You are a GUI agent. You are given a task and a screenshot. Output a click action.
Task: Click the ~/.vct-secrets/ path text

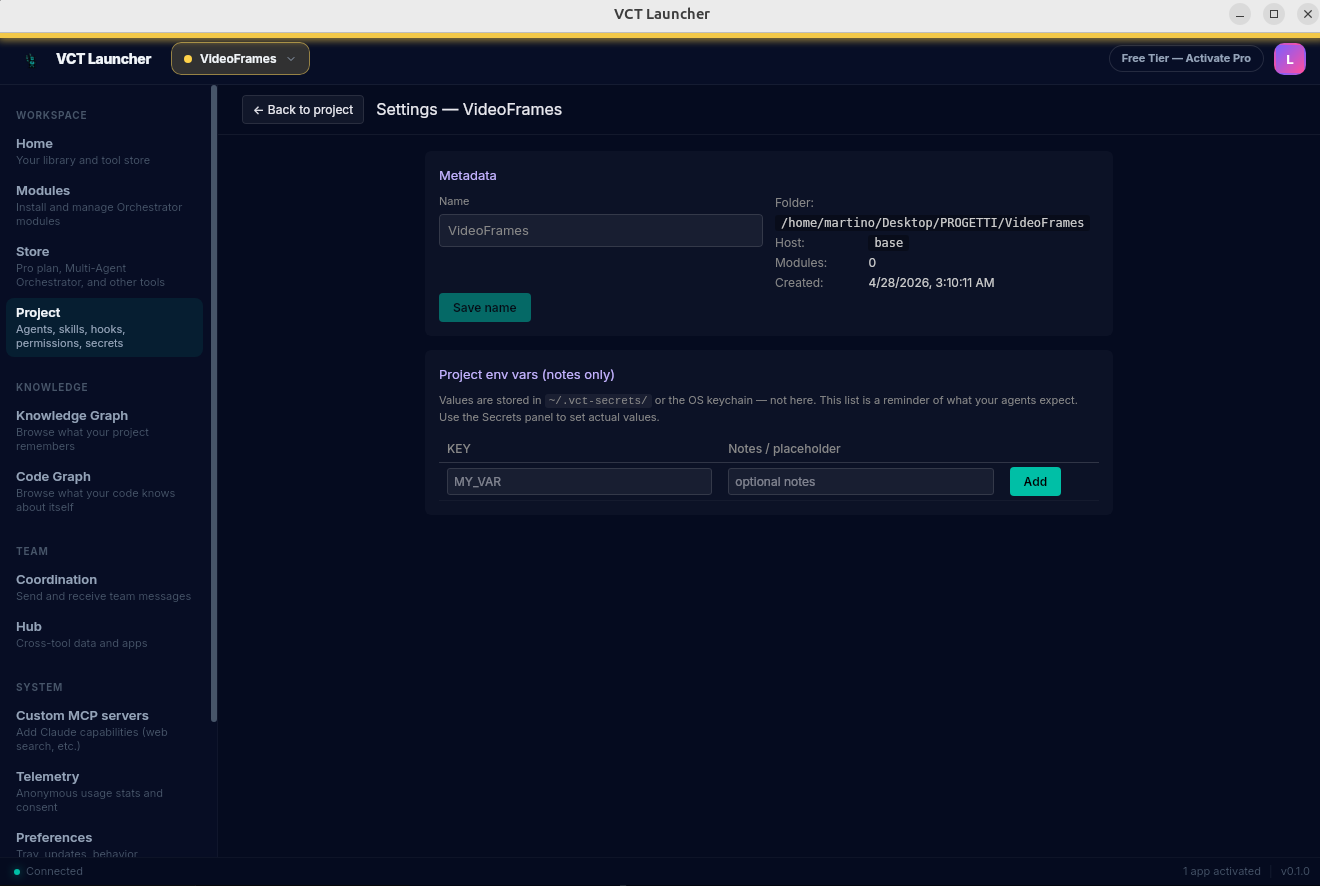(598, 400)
